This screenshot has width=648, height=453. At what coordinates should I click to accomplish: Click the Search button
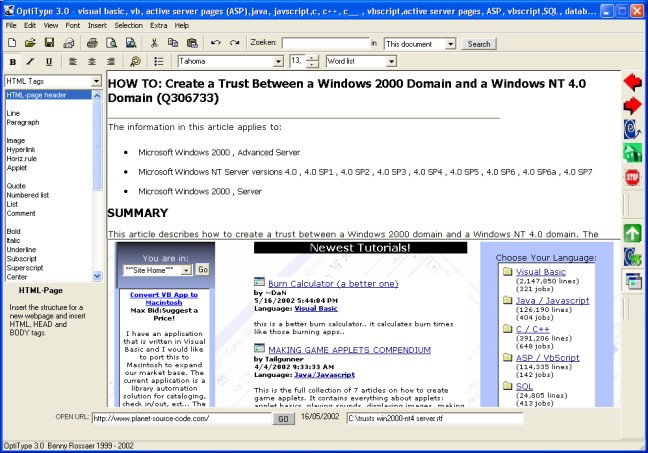[479, 44]
